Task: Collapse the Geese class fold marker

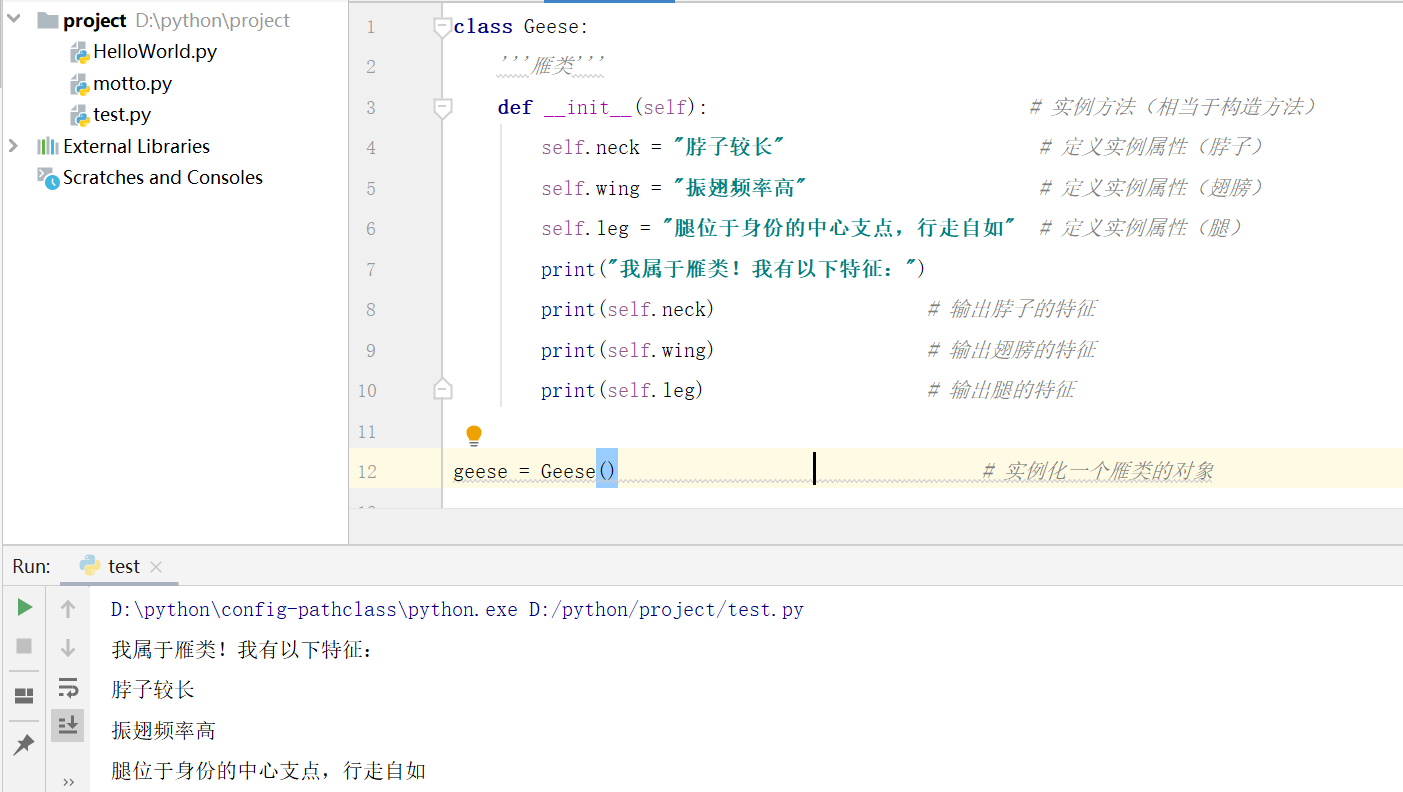Action: (x=443, y=28)
